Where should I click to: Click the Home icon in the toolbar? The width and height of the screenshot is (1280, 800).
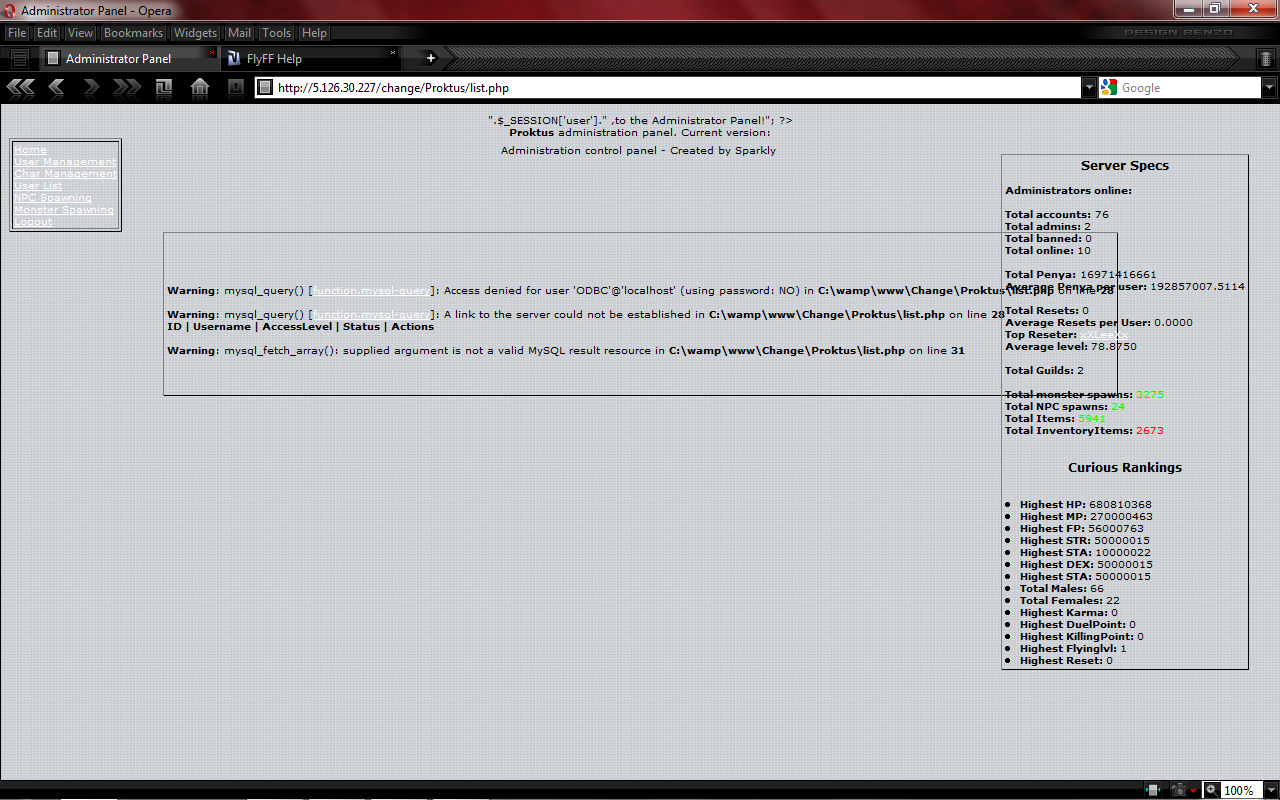click(200, 87)
